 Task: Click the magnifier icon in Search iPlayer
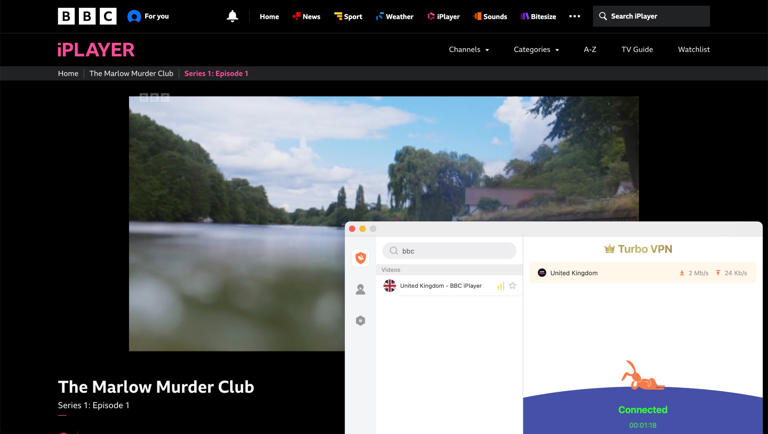pyautogui.click(x=602, y=16)
